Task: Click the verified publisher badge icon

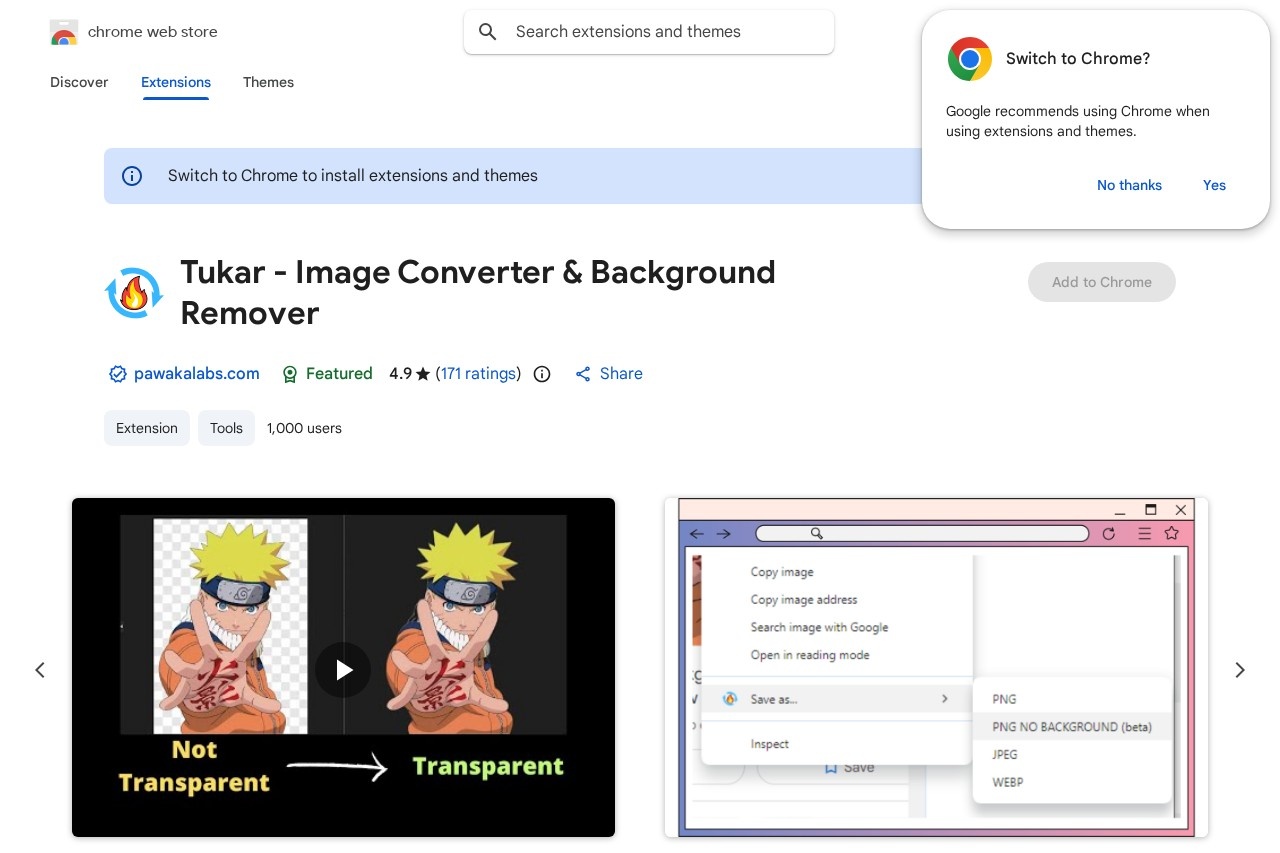Action: 117,374
